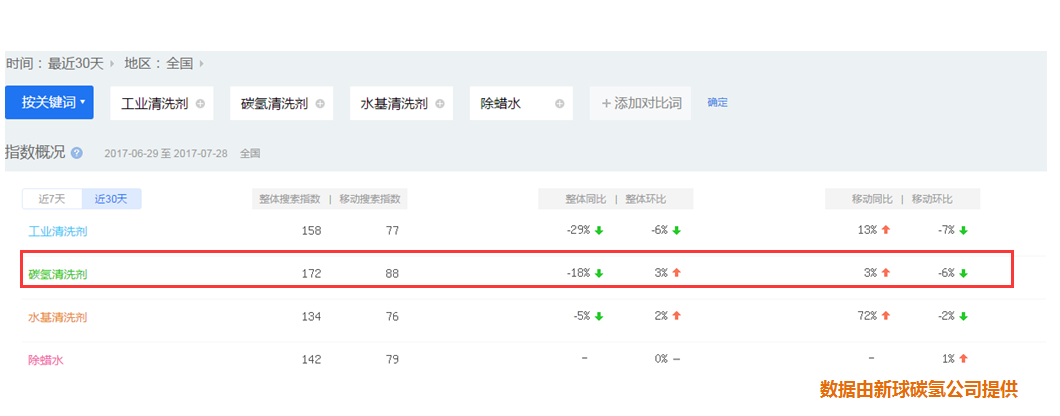Screen dimensions: 1060x416
Task: Switch the overview to 近30天
Action: (x=111, y=199)
